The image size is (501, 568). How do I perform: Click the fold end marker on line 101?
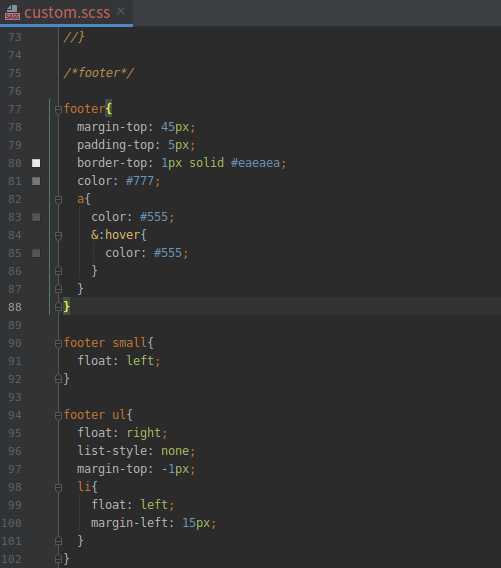click(x=58, y=541)
